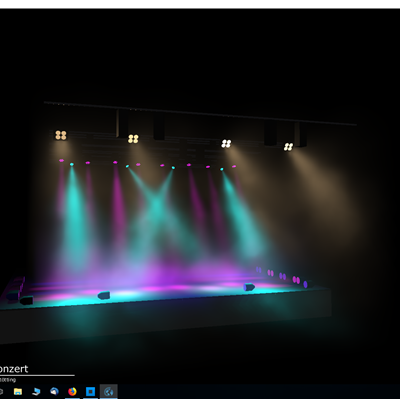Click the rightmost cyan moving head light
The width and height of the screenshot is (400, 399).
click(x=222, y=169)
